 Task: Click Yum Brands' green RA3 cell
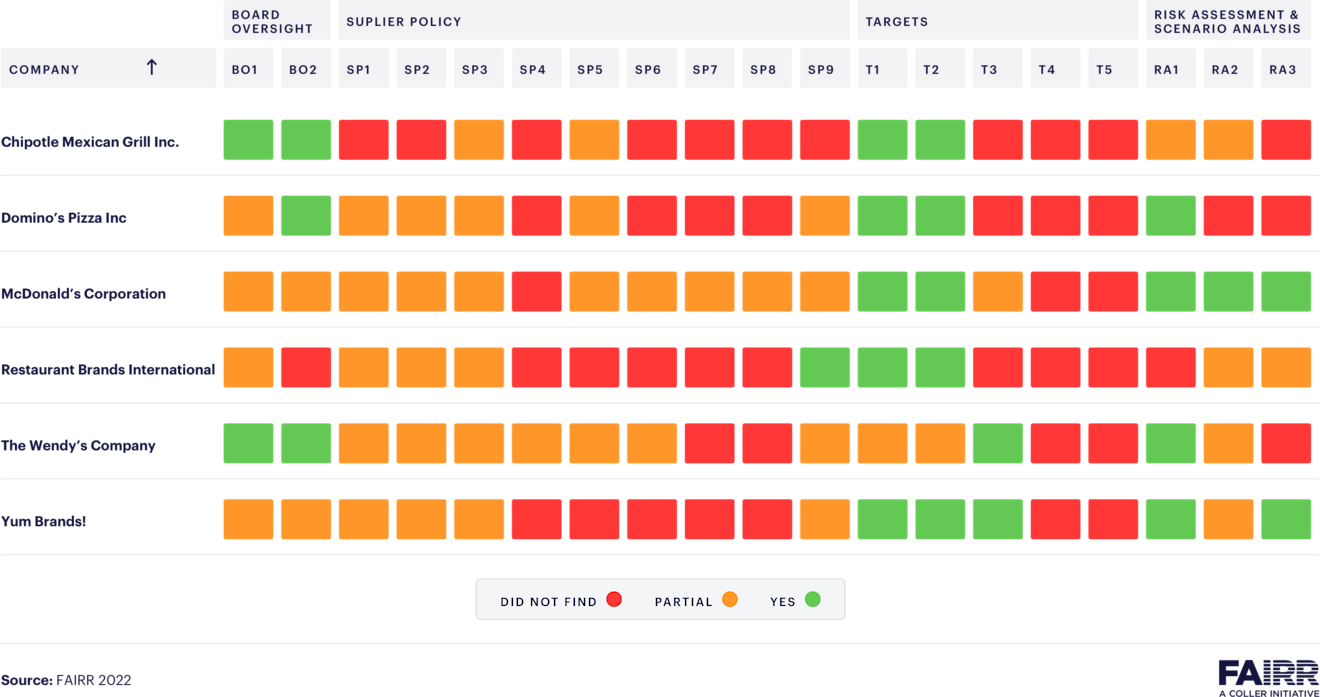1286,520
